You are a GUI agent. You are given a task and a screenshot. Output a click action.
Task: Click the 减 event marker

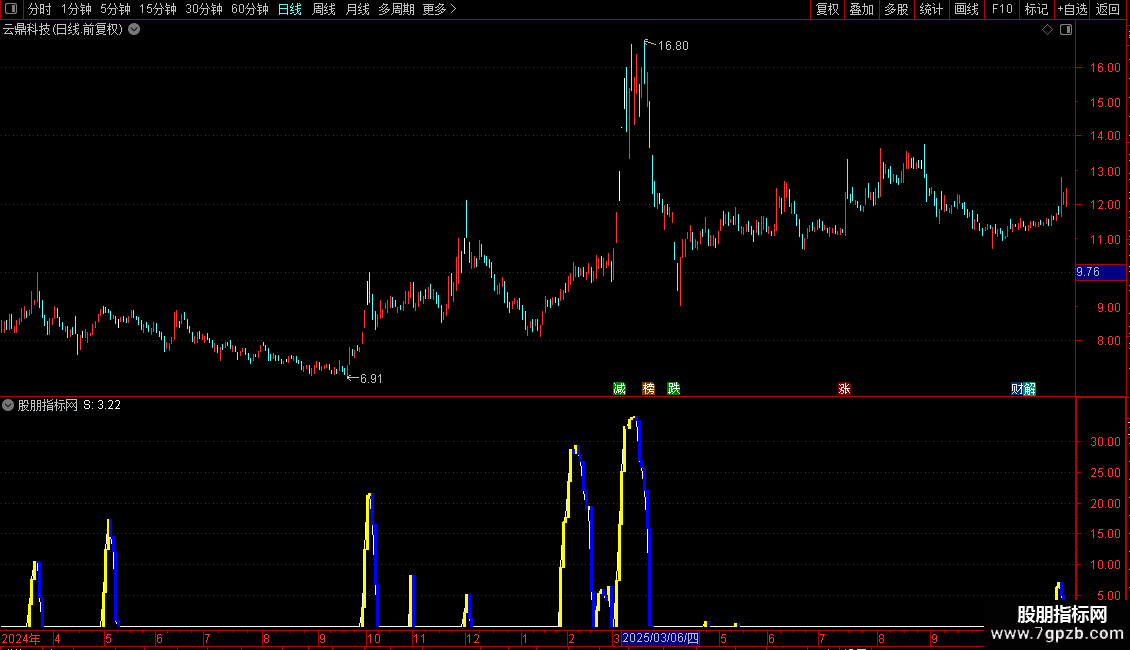pyautogui.click(x=619, y=389)
